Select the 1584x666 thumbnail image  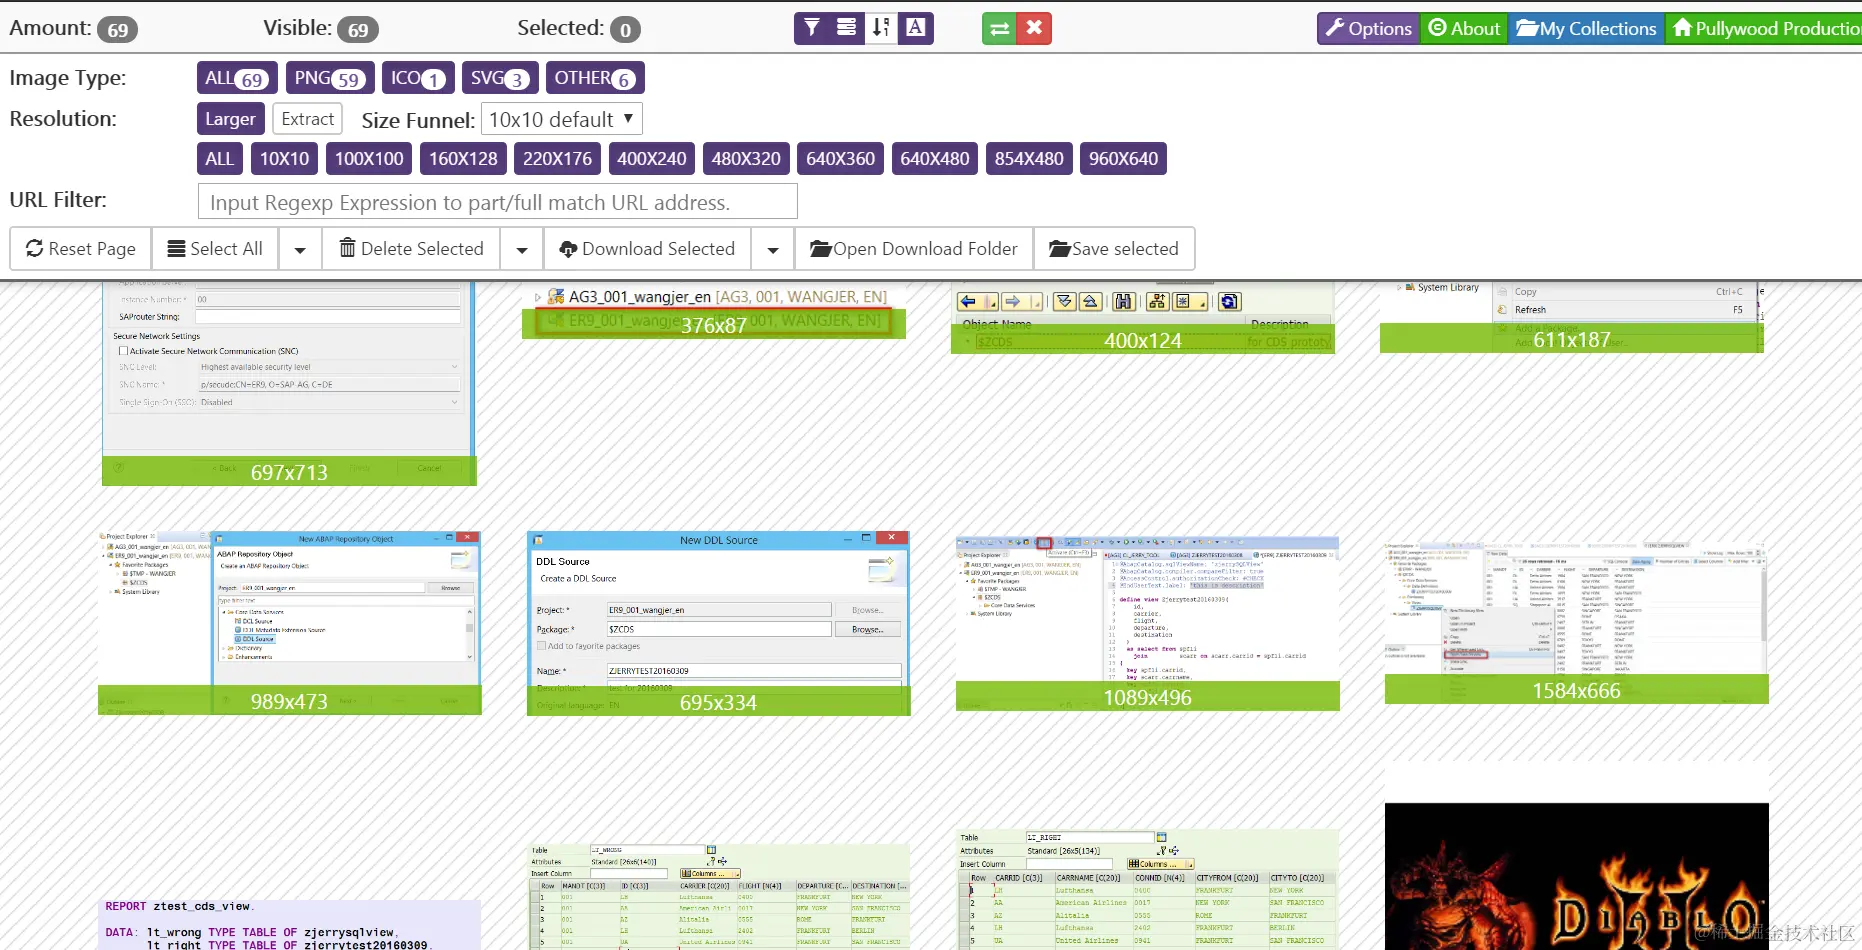(1576, 624)
